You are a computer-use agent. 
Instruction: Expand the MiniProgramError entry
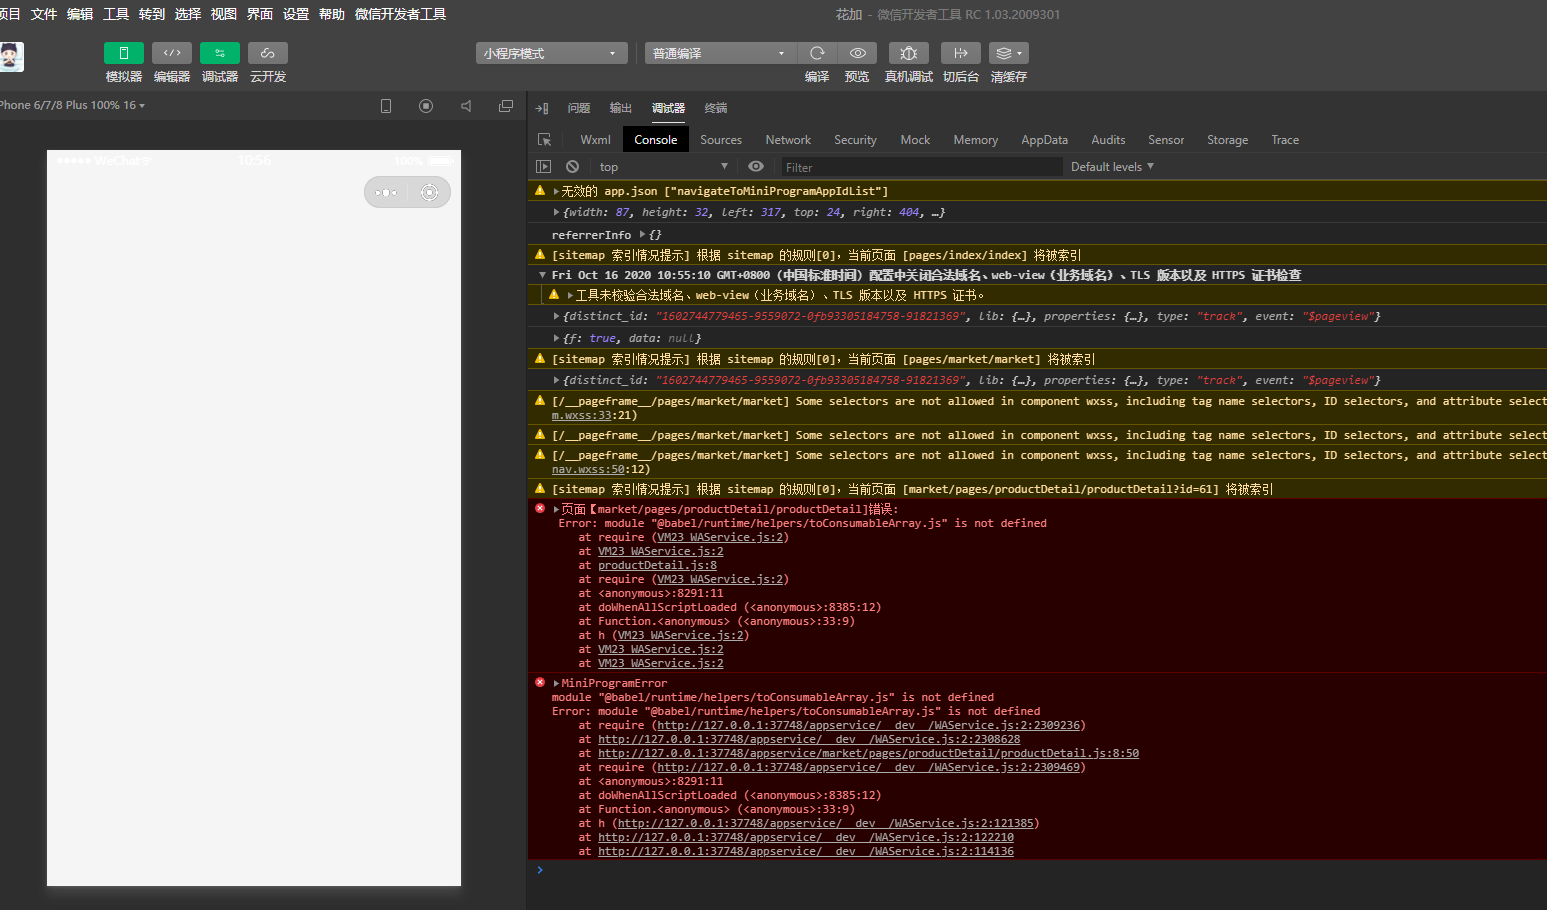[556, 683]
